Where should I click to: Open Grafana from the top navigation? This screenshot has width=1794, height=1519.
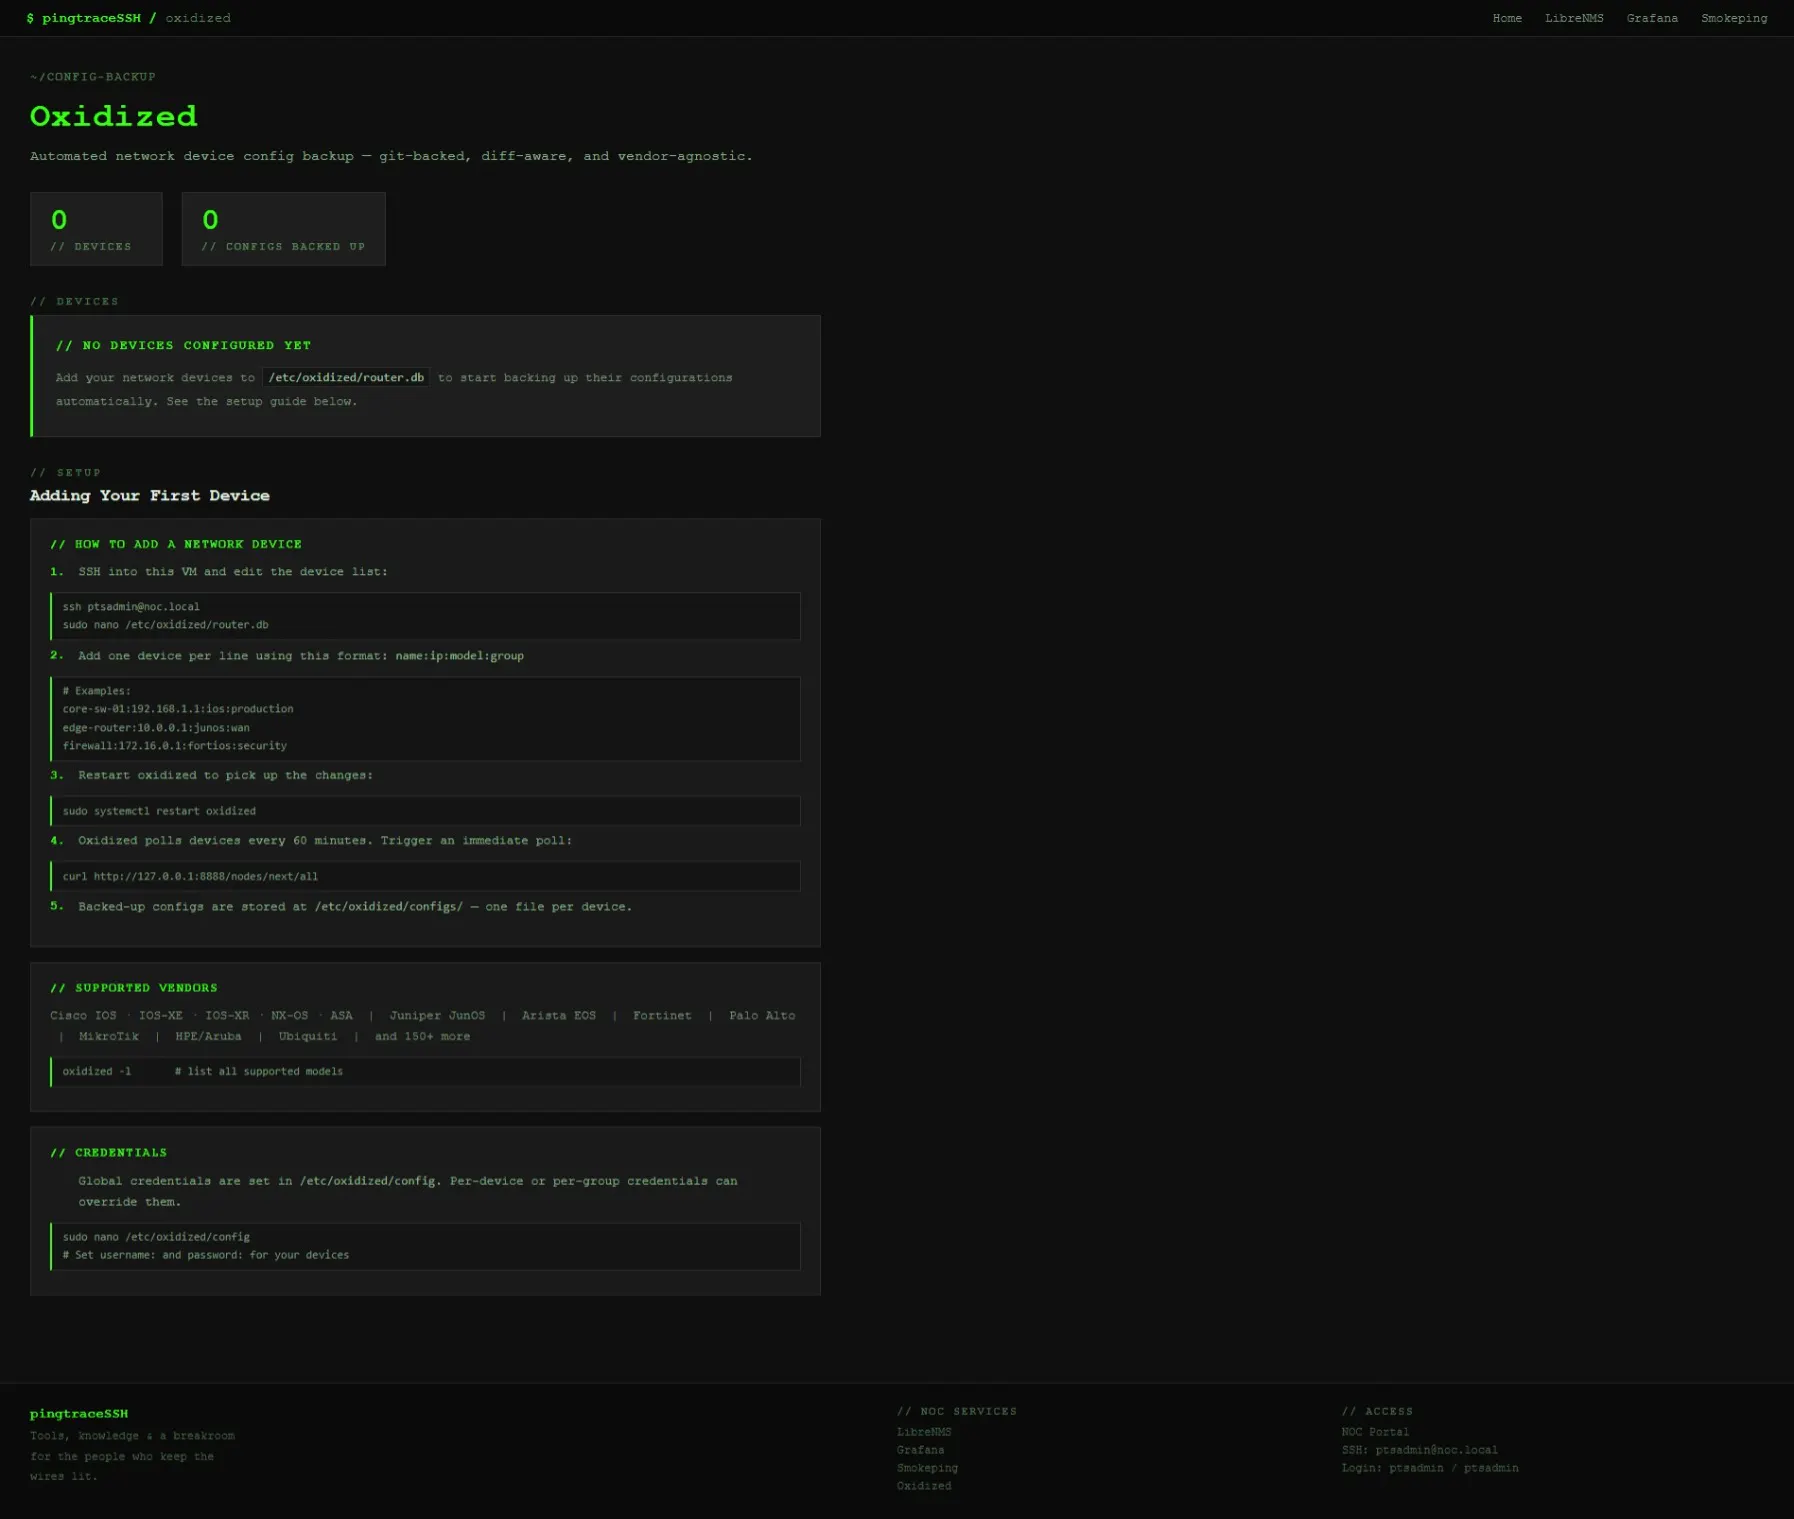tap(1652, 18)
